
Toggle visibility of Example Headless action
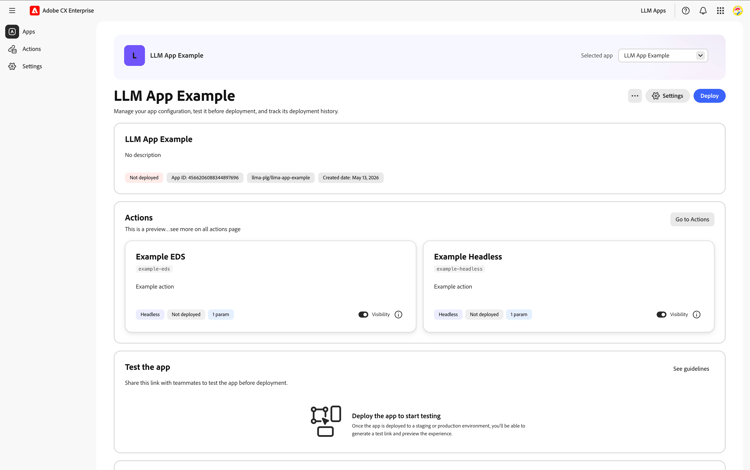click(661, 315)
